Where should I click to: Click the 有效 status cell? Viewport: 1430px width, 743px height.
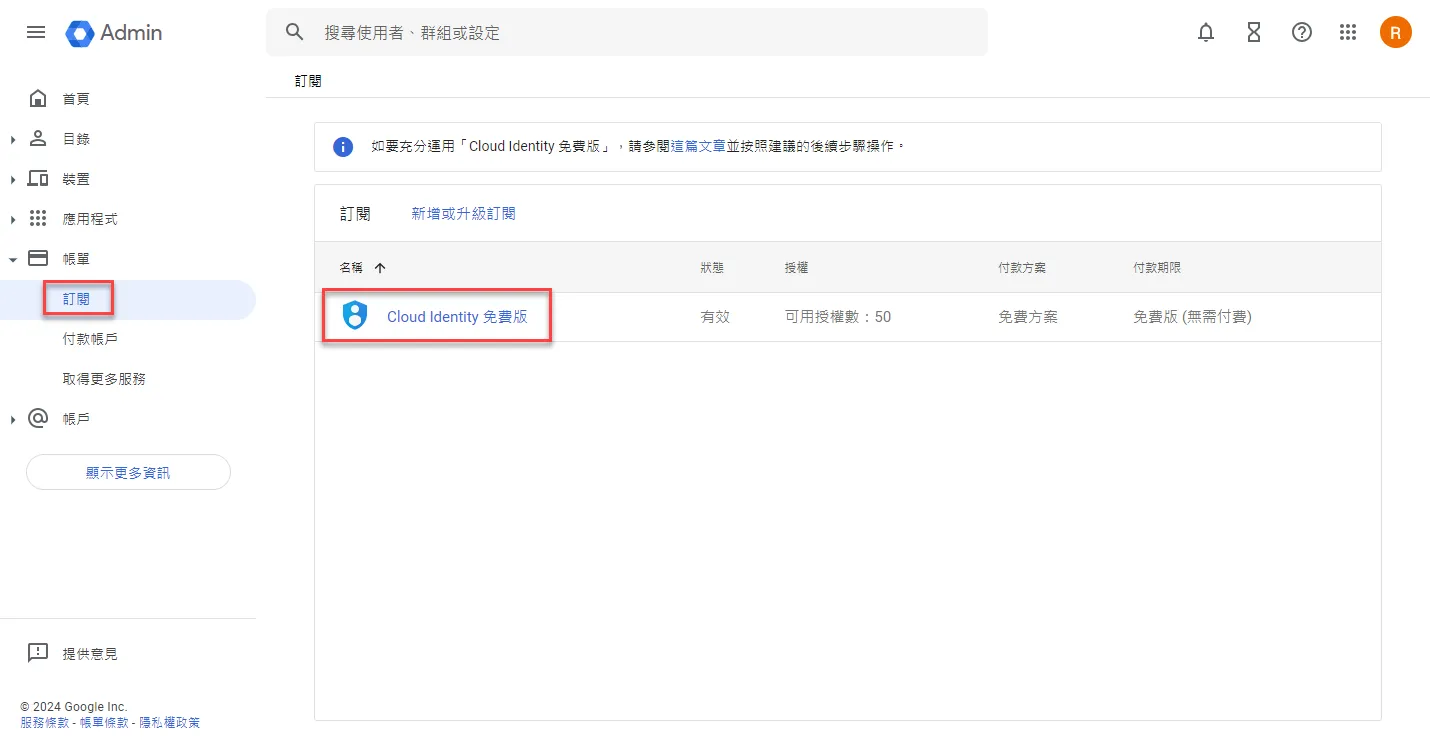(x=715, y=317)
